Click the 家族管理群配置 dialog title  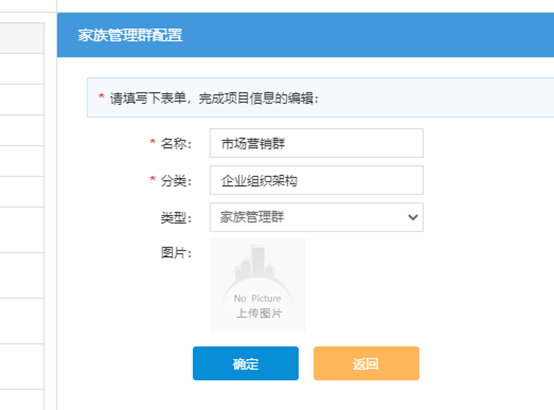130,35
